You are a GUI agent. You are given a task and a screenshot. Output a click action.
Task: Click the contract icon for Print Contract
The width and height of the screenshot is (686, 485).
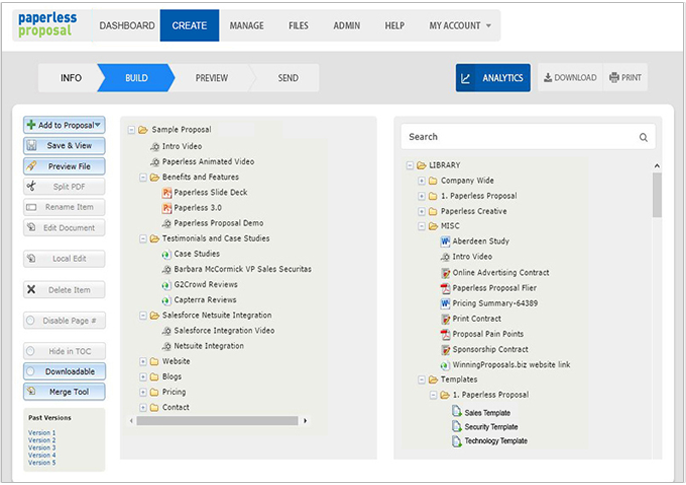(445, 319)
